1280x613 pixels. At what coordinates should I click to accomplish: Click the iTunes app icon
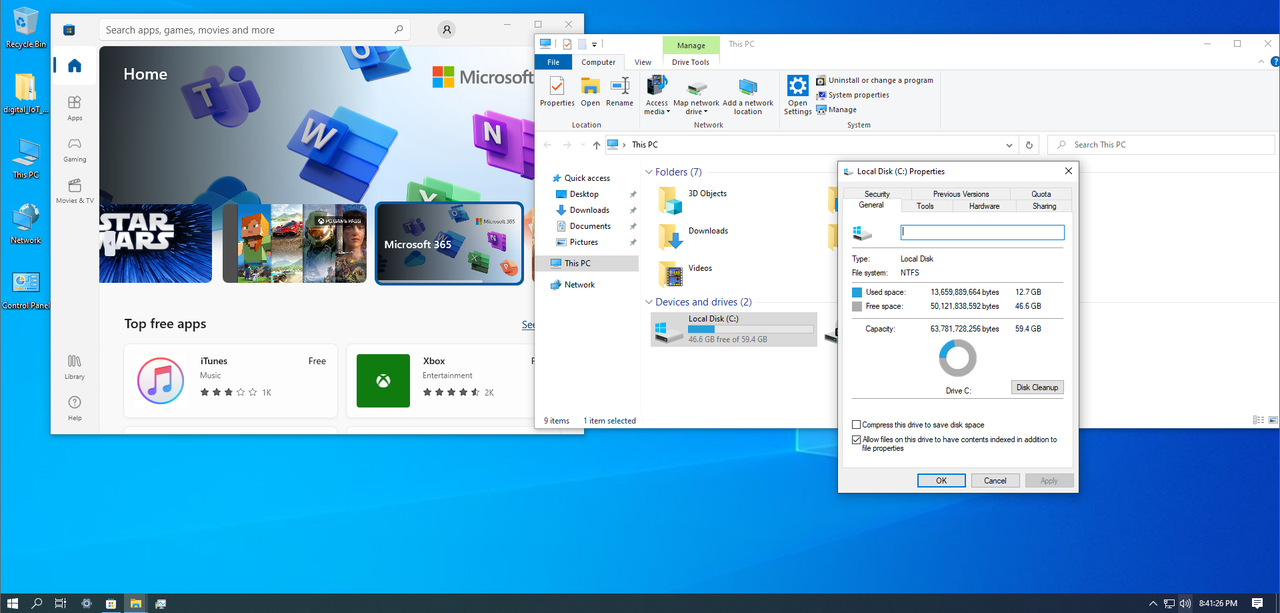click(x=159, y=381)
